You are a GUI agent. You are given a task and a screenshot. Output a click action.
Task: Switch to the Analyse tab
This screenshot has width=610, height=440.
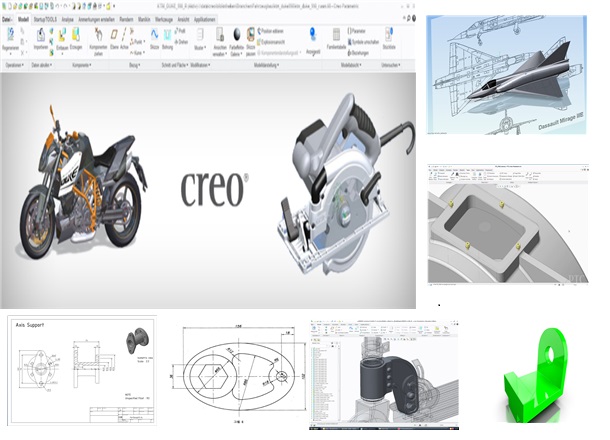67,19
